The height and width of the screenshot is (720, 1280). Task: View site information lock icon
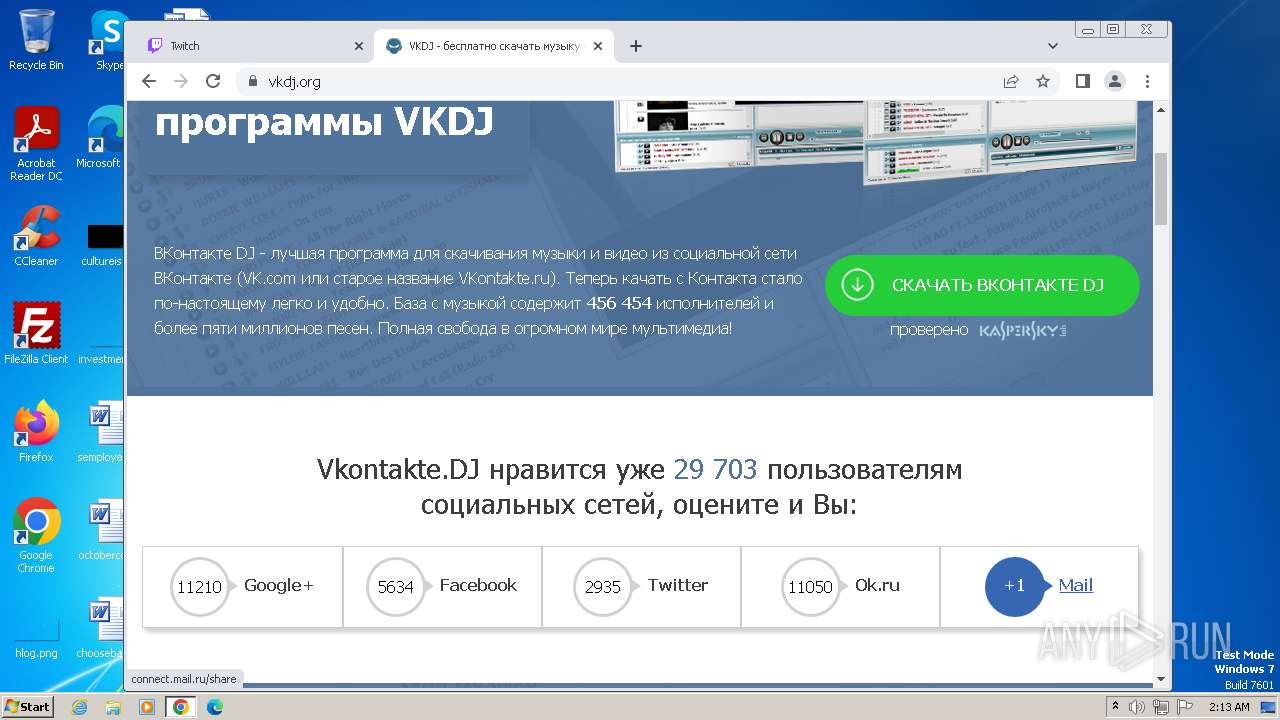pyautogui.click(x=252, y=81)
